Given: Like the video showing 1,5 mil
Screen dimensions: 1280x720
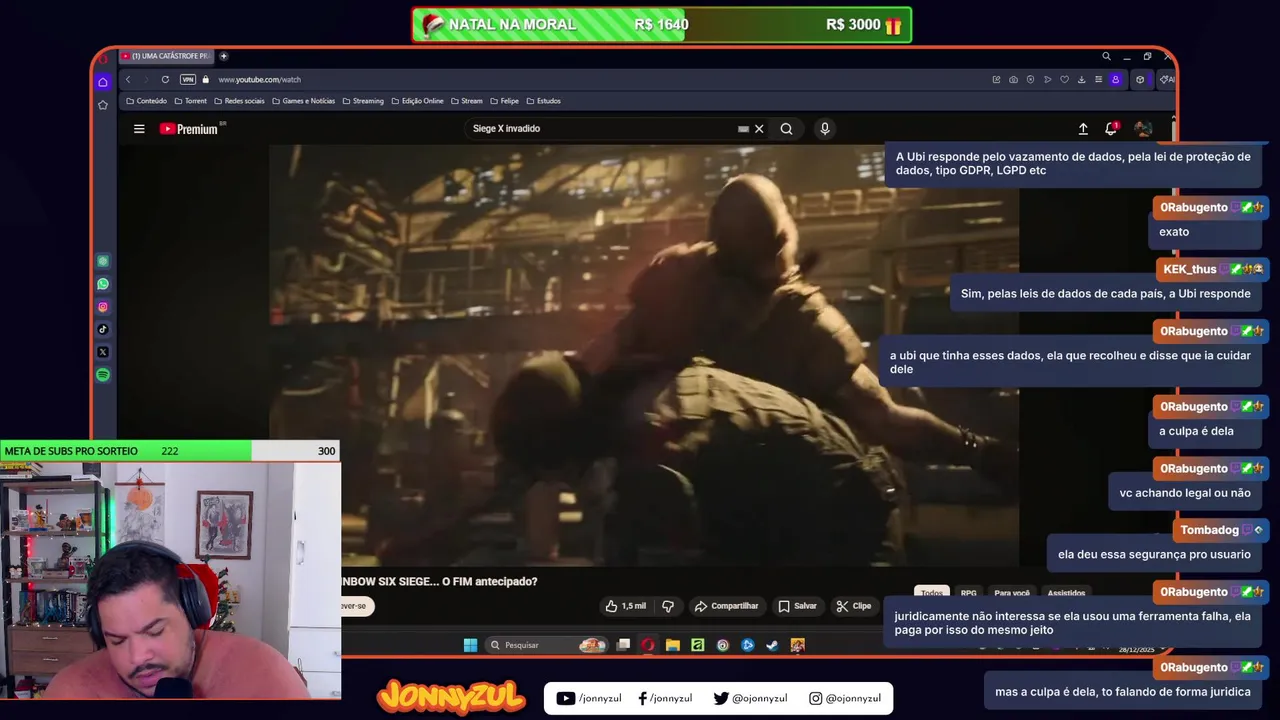Looking at the screenshot, I should coord(626,606).
